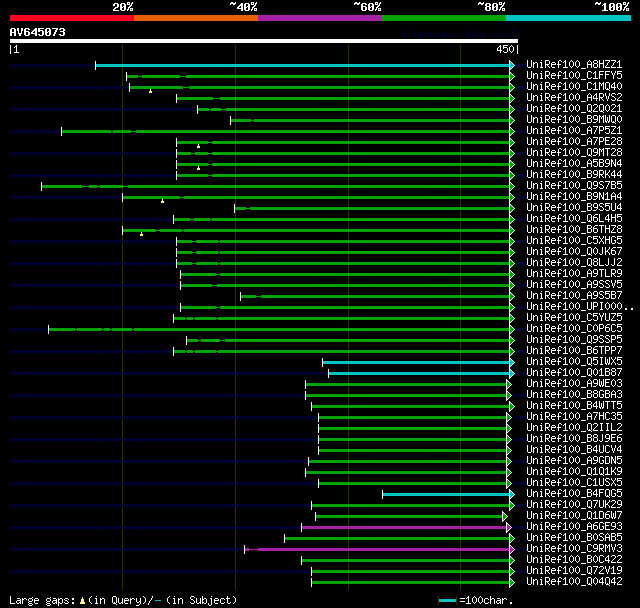Select the UniRef100_B9MWQ0 hit
The image size is (640, 608).
point(574,120)
